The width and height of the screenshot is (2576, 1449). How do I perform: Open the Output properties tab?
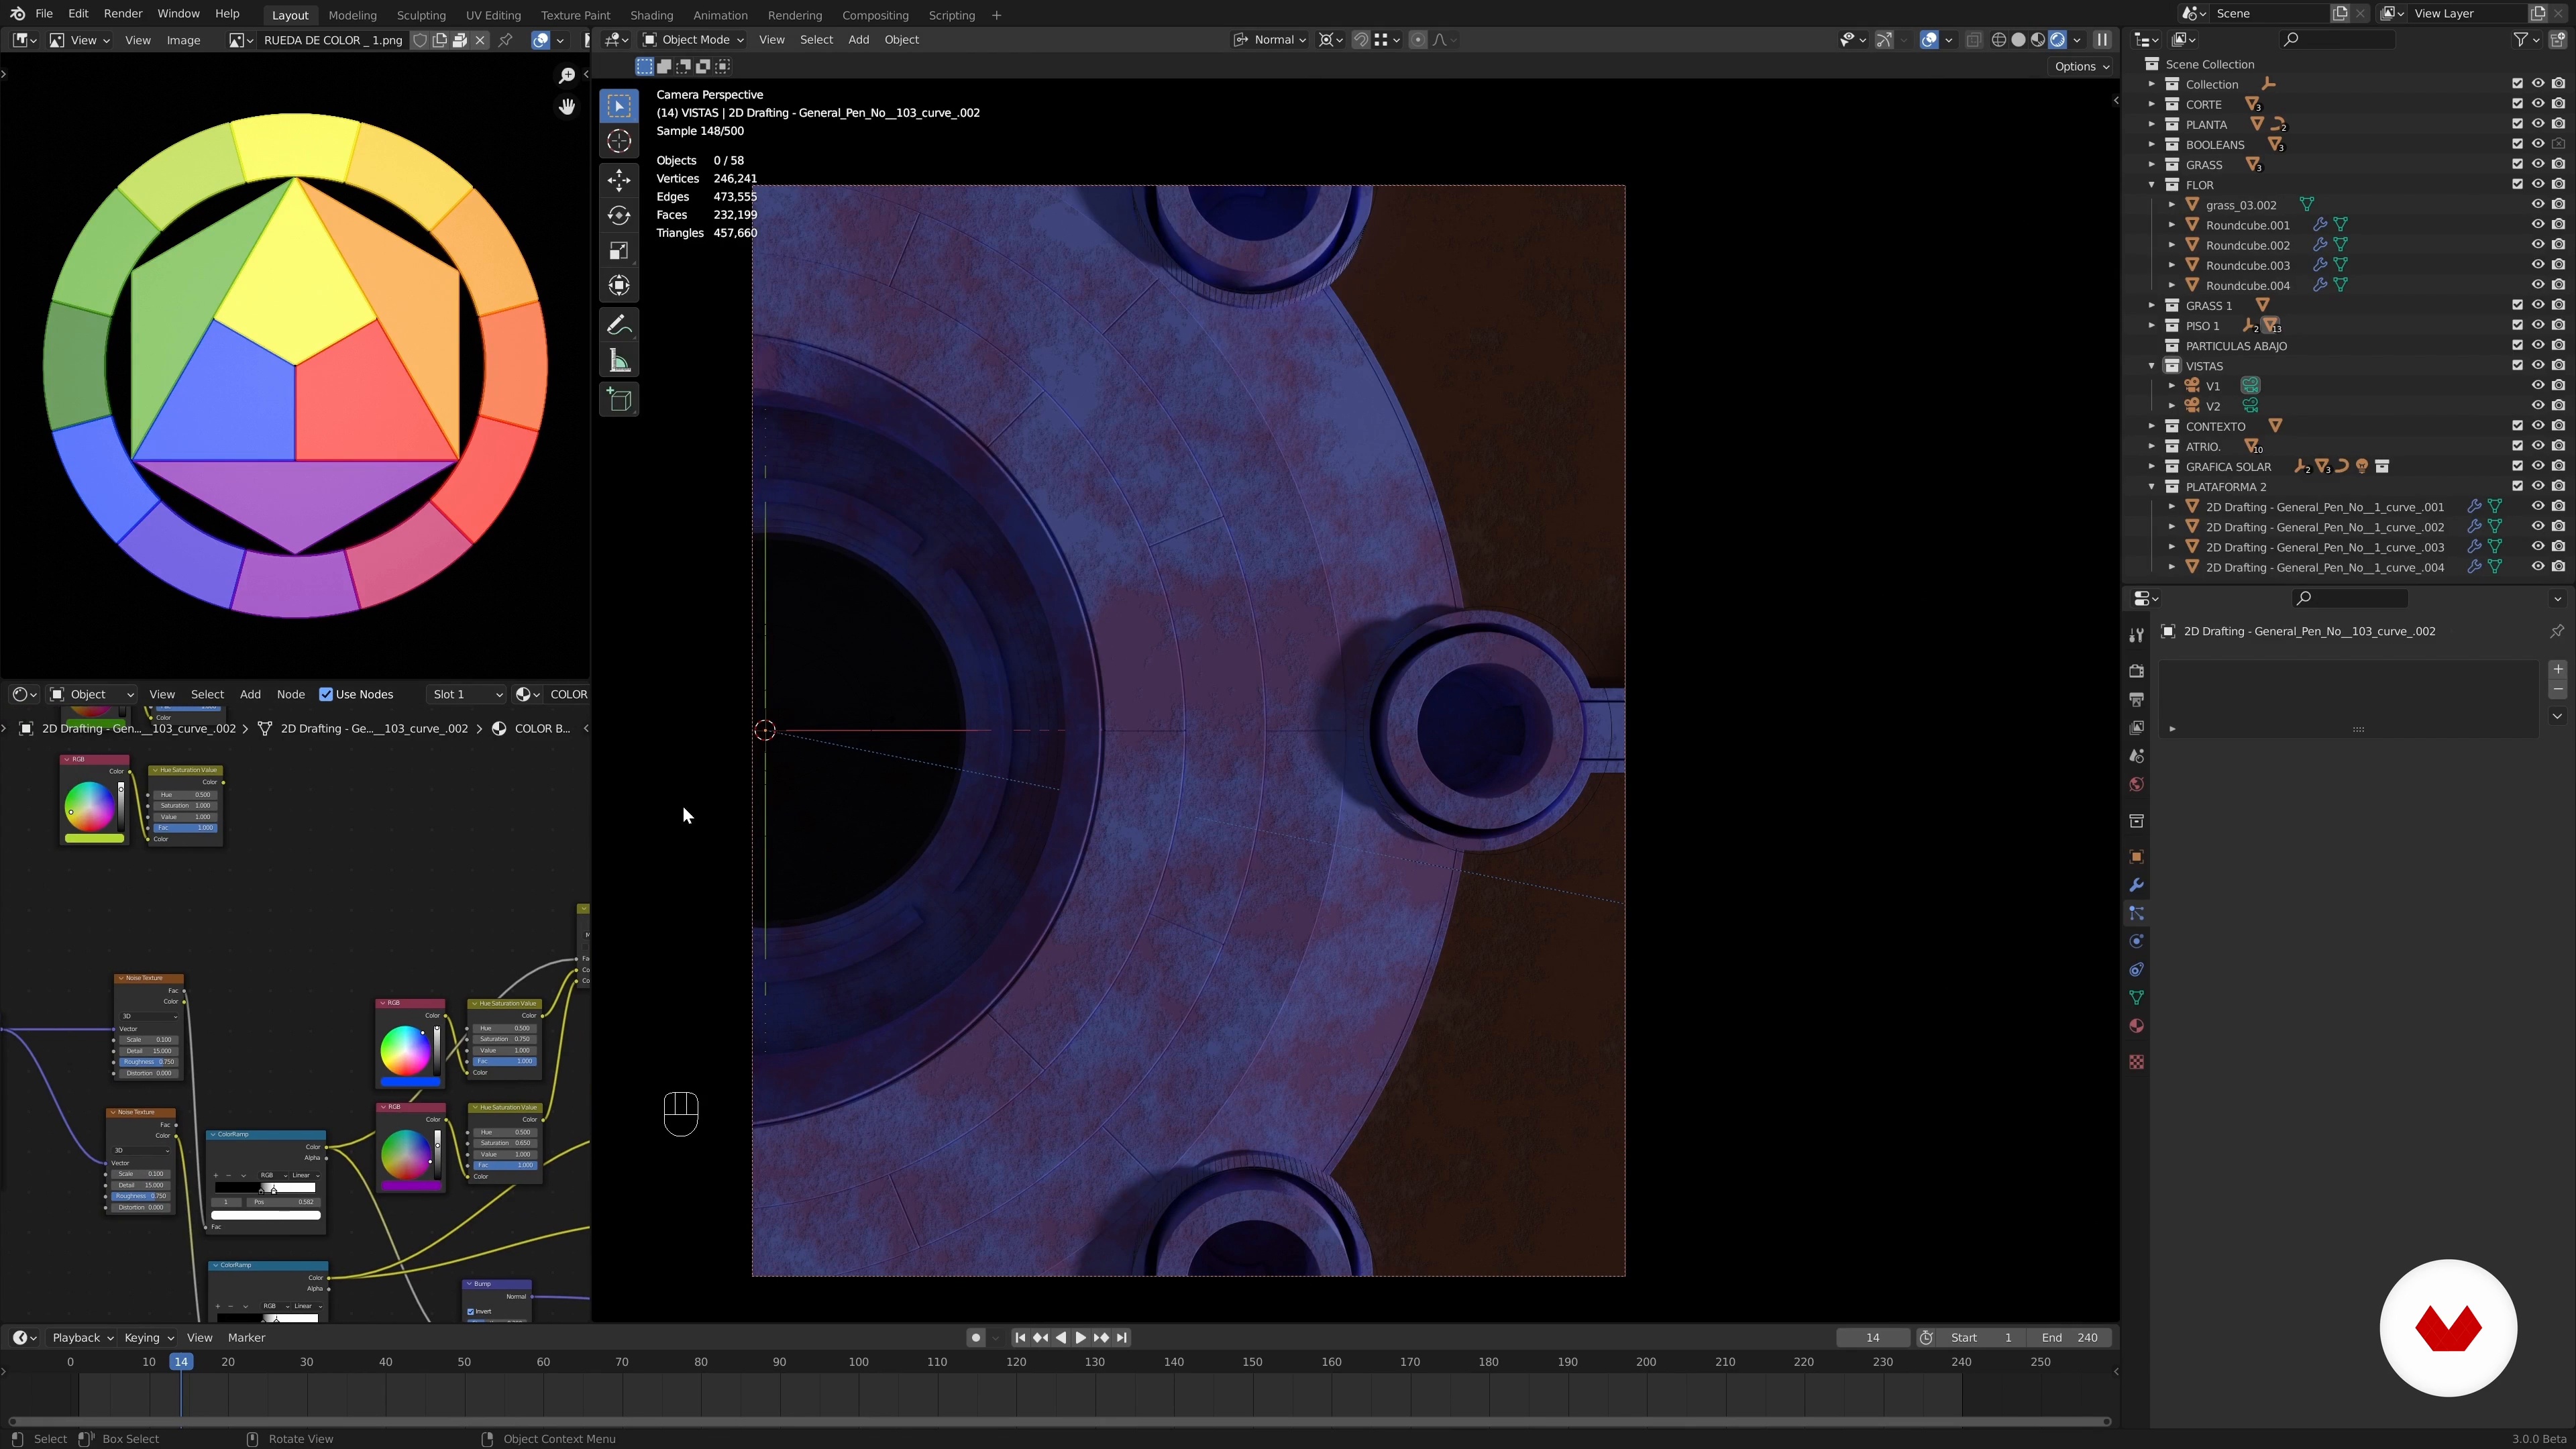[x=2136, y=699]
